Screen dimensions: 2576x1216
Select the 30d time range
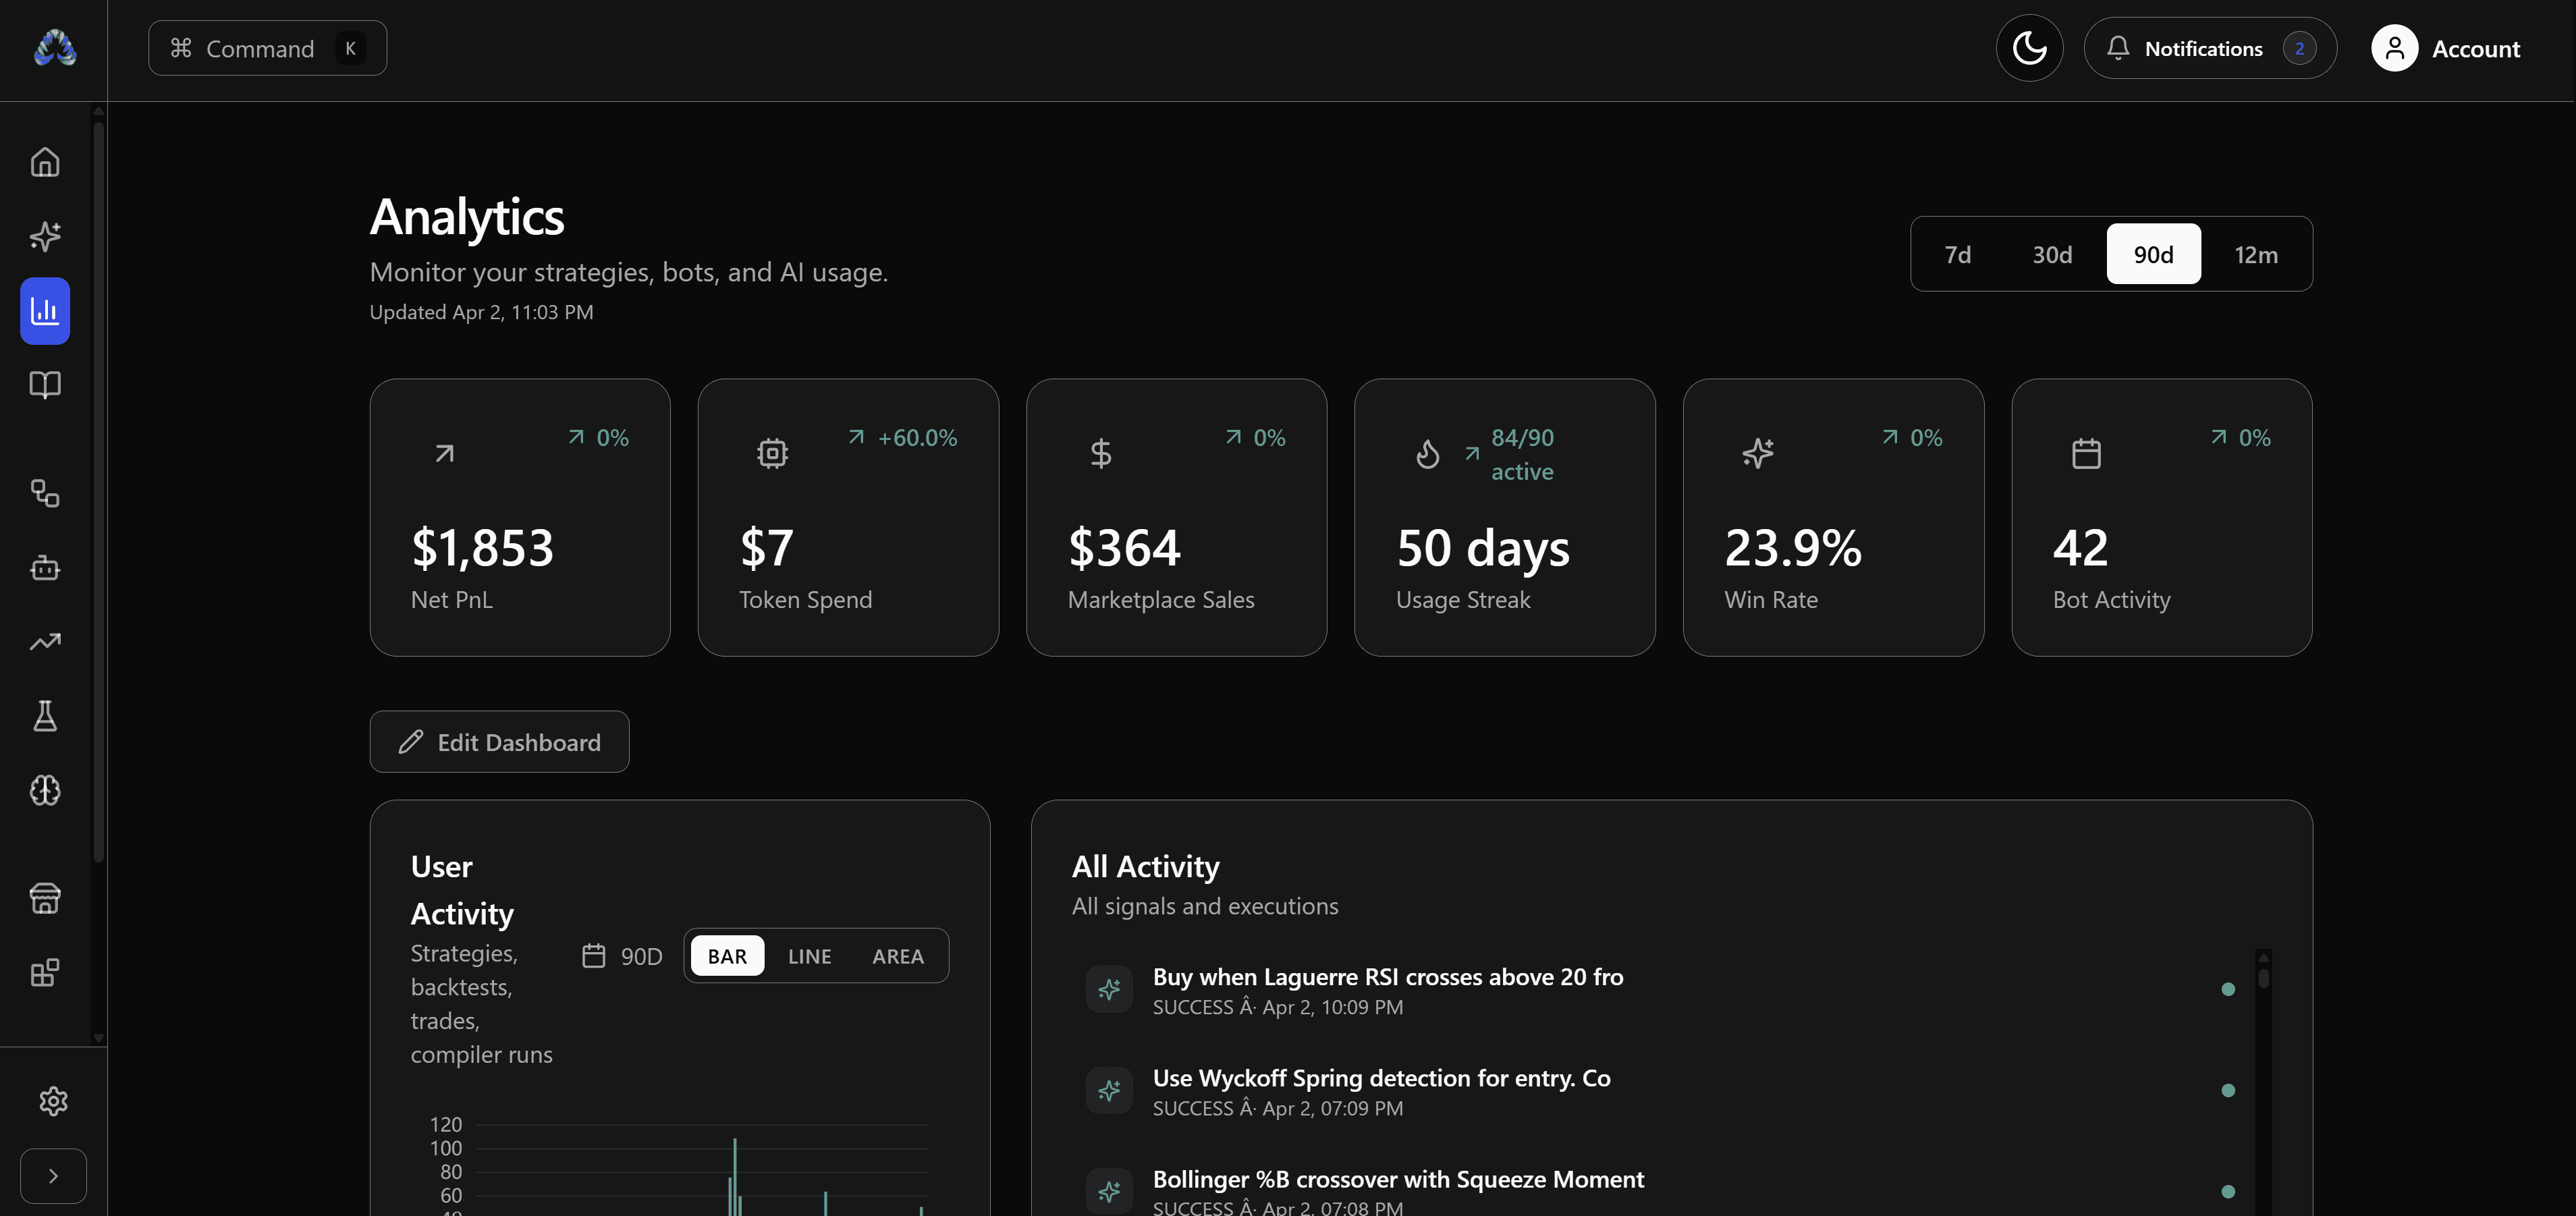point(2052,254)
